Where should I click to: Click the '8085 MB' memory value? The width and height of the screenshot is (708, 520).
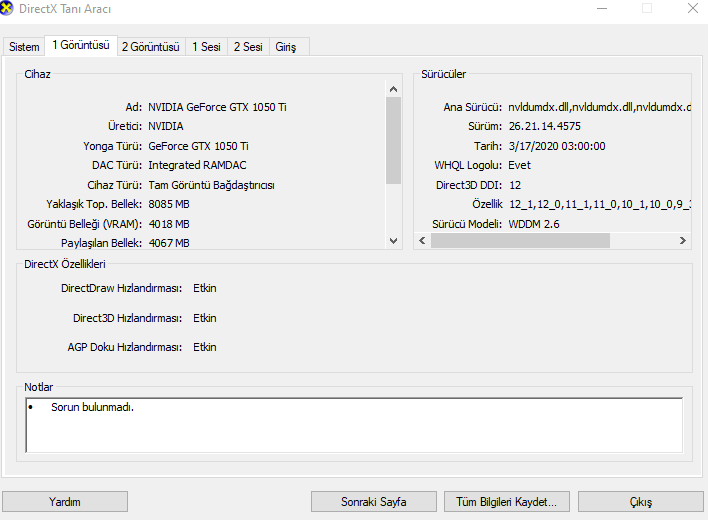point(169,204)
